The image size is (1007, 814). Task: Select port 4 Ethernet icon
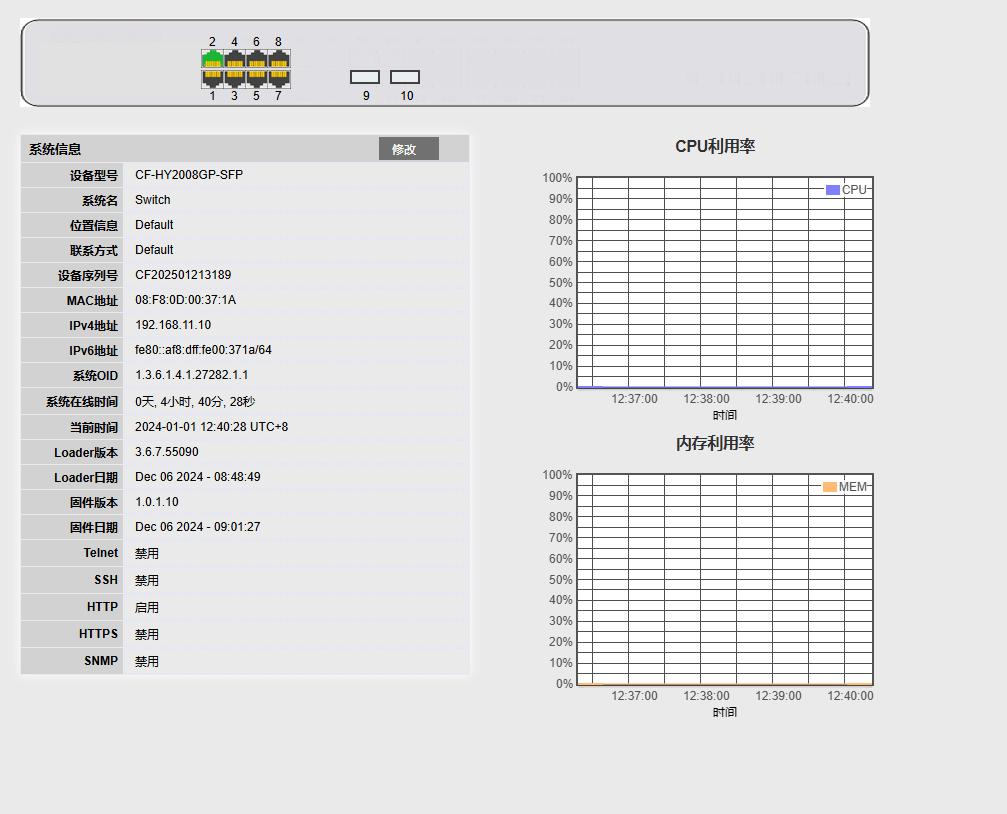coord(234,59)
